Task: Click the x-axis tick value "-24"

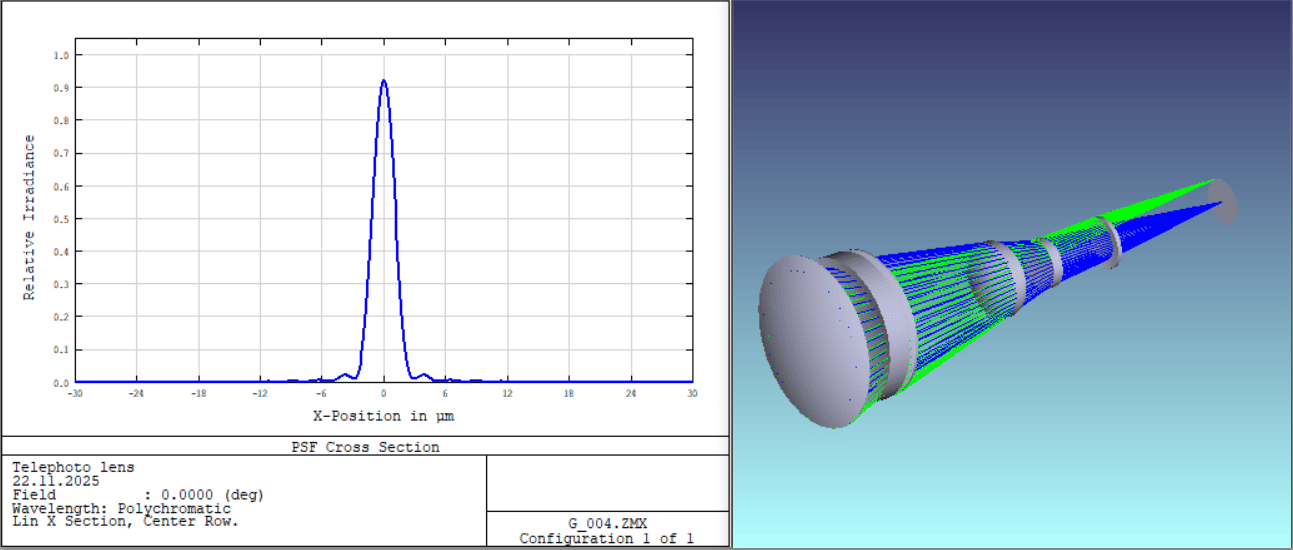Action: point(137,393)
